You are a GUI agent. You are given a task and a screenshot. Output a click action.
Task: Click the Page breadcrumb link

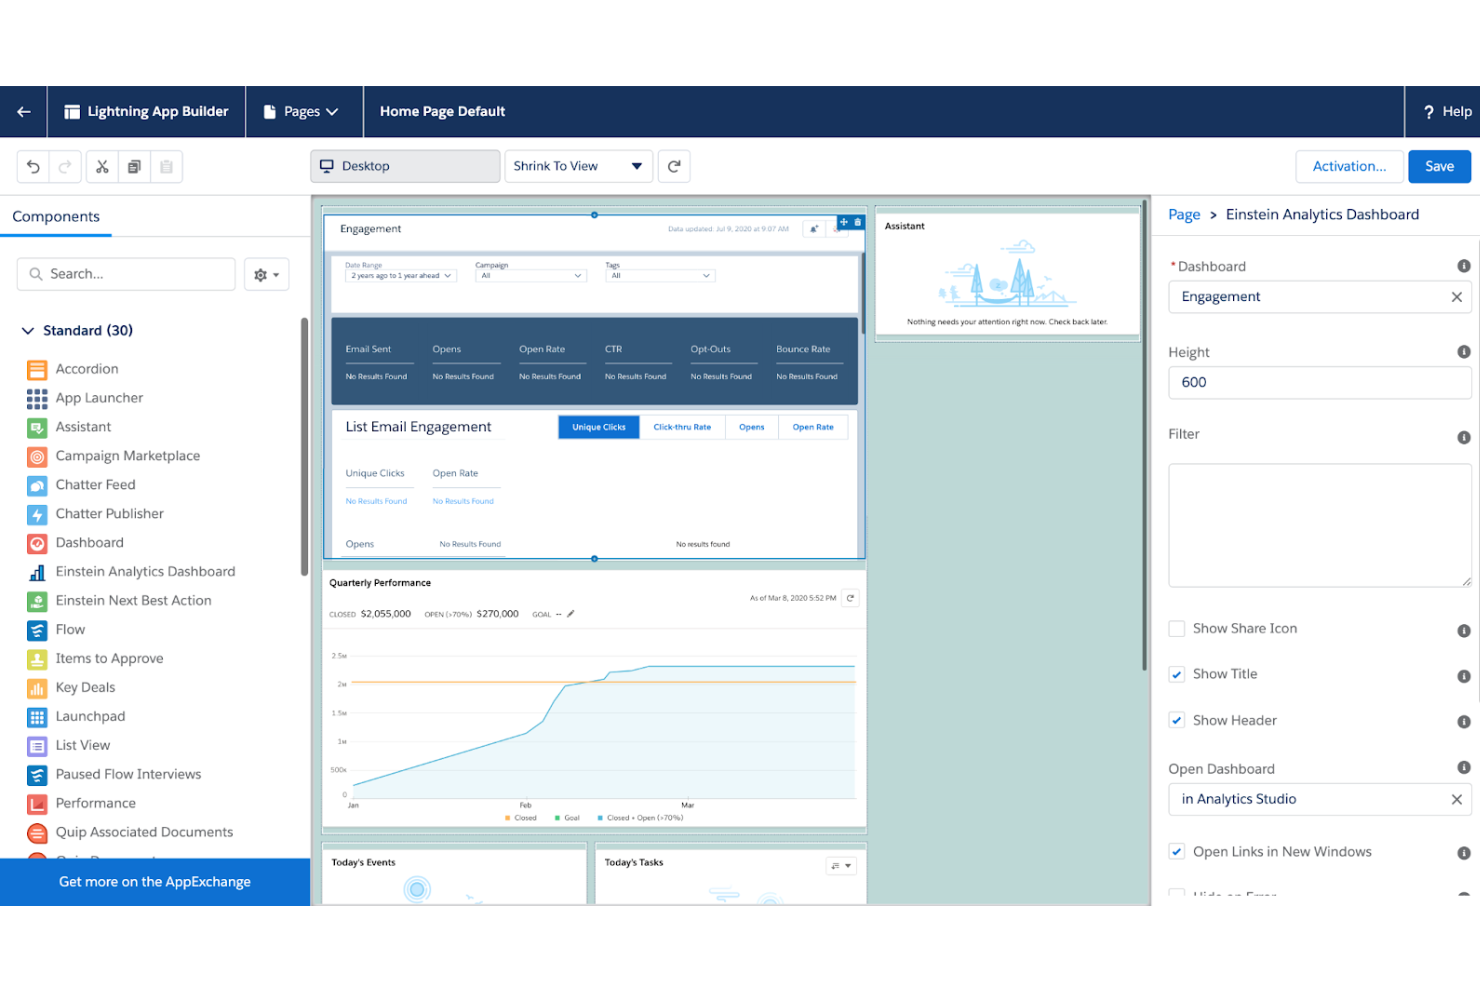1184,215
